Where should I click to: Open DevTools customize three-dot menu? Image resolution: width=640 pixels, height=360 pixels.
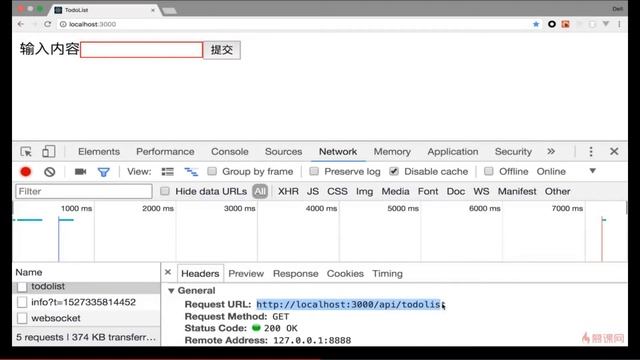click(x=591, y=151)
